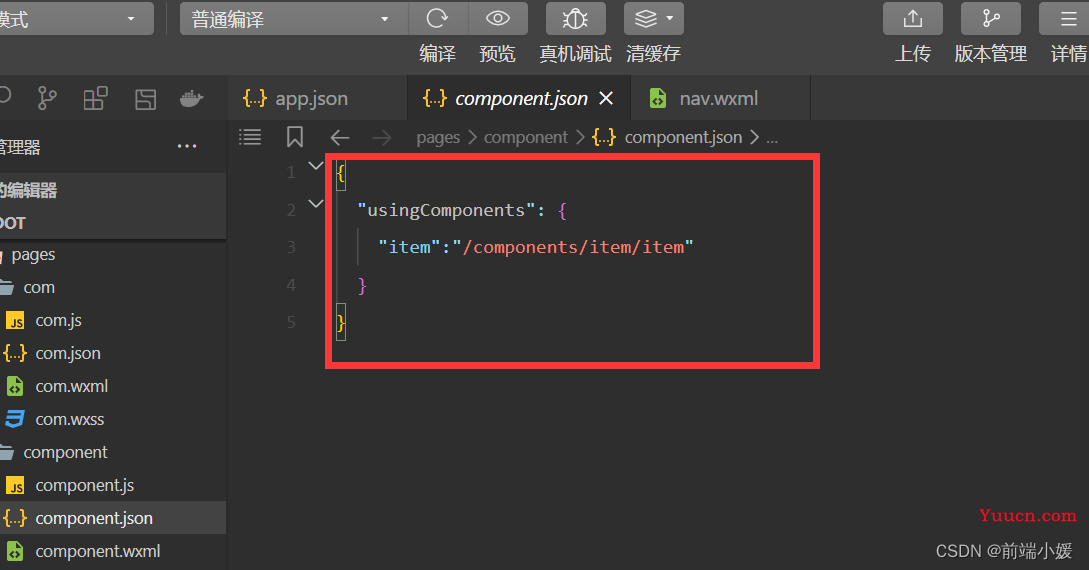Click the "item" key on line 3
The width and height of the screenshot is (1089, 570).
pyautogui.click(x=410, y=247)
